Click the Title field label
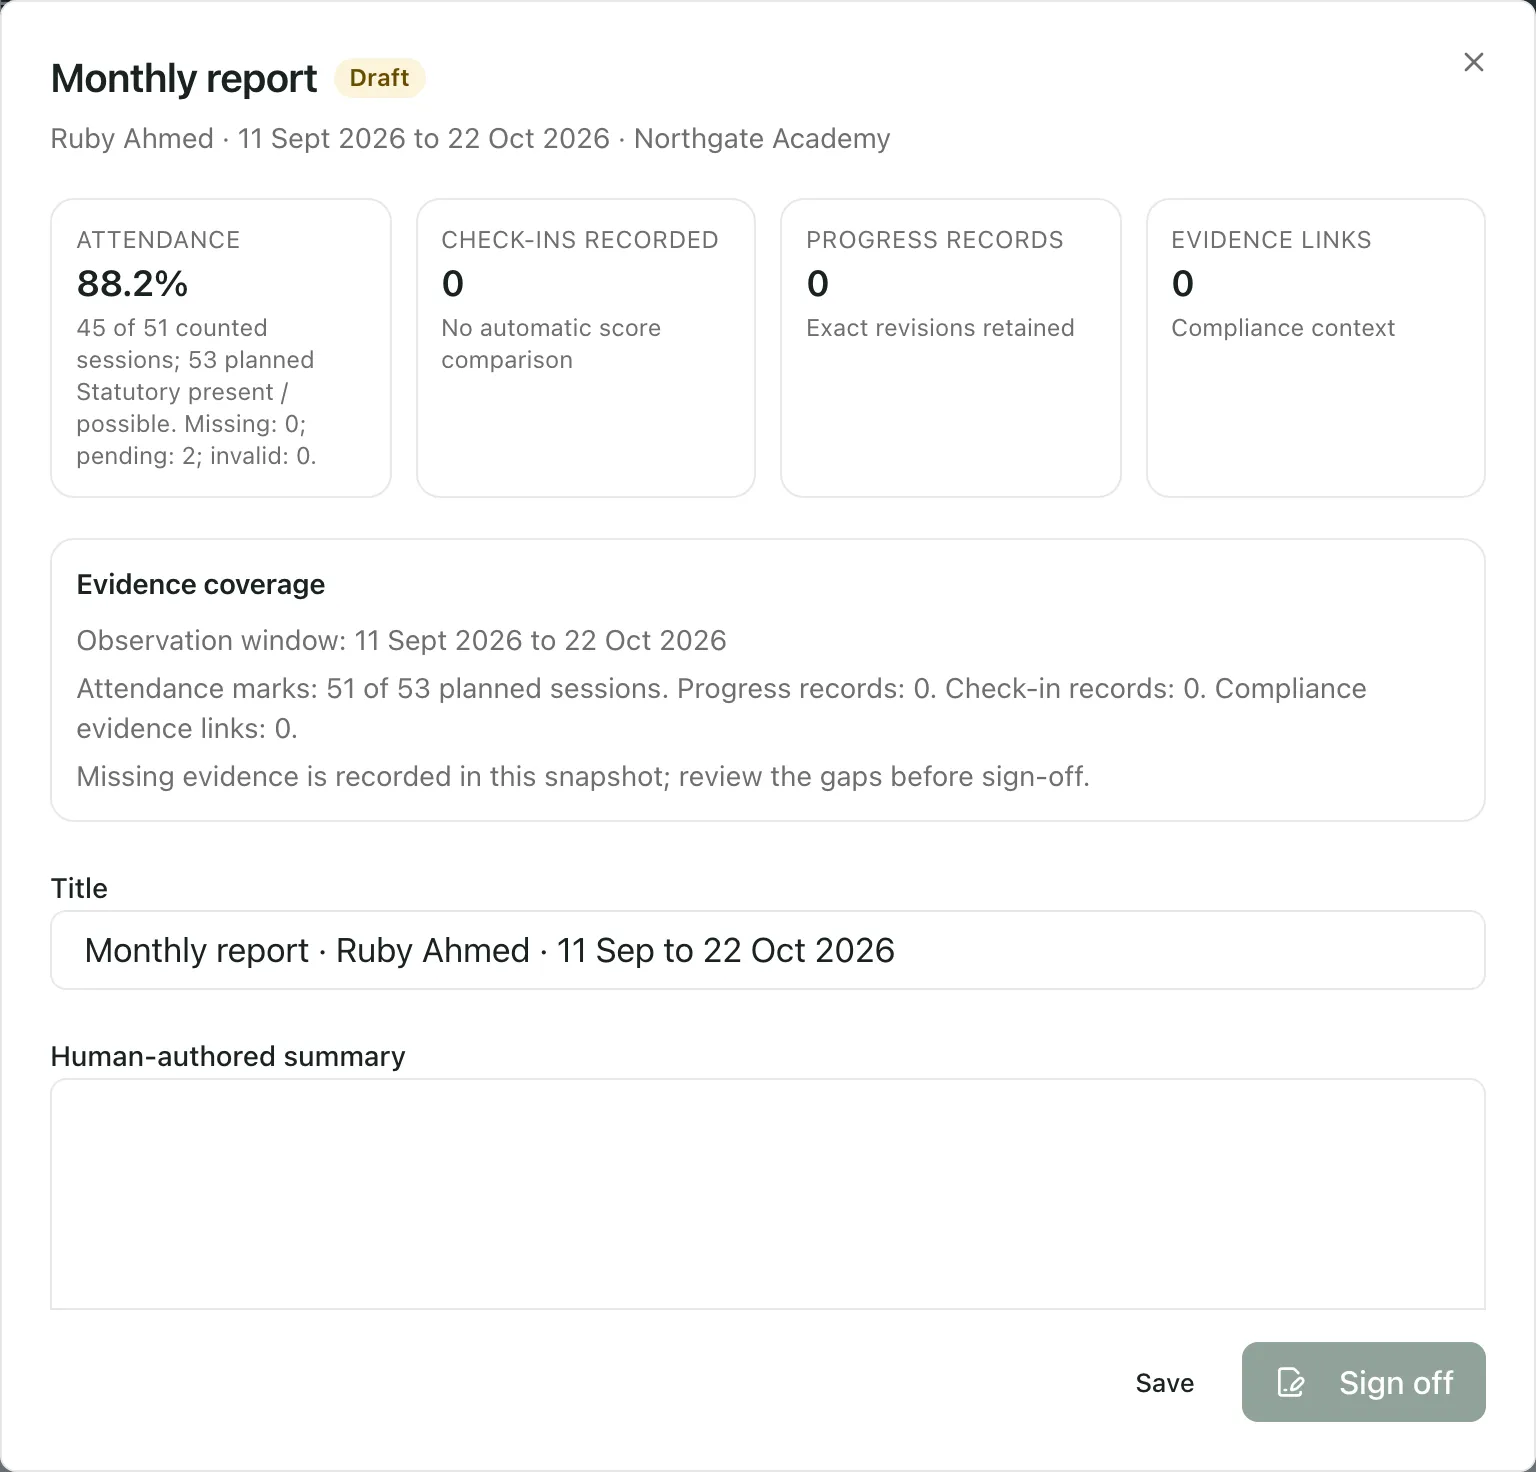1536x1472 pixels. 79,888
